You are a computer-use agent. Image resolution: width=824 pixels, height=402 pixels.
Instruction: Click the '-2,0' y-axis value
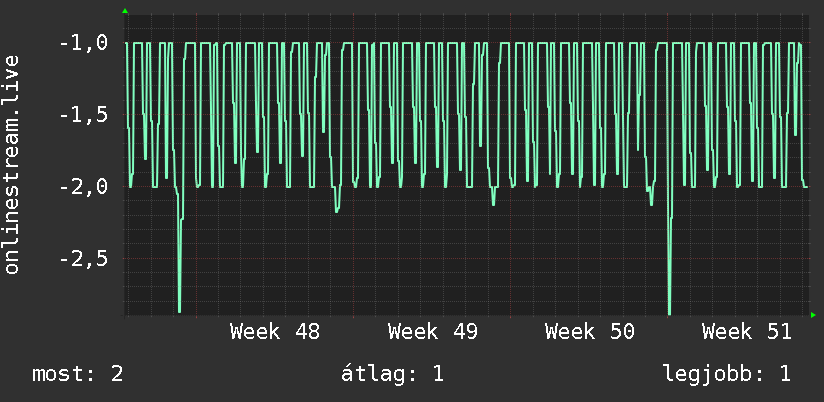(x=84, y=187)
